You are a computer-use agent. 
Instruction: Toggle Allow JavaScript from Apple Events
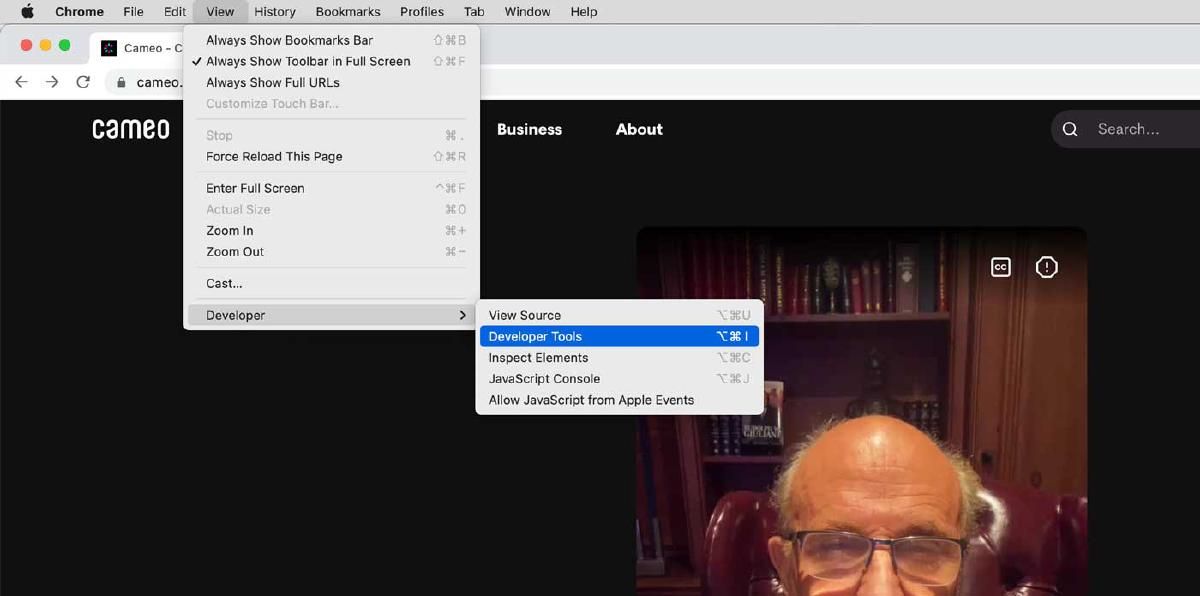point(619,400)
